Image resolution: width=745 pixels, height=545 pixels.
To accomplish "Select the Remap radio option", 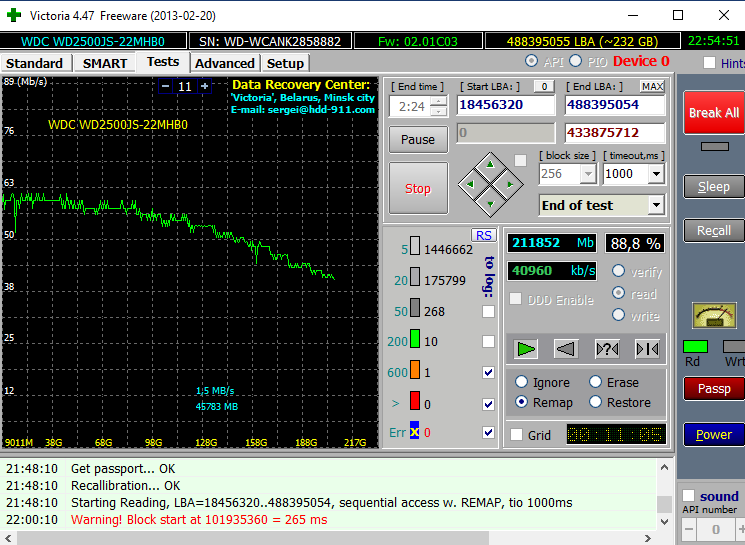I will point(521,402).
